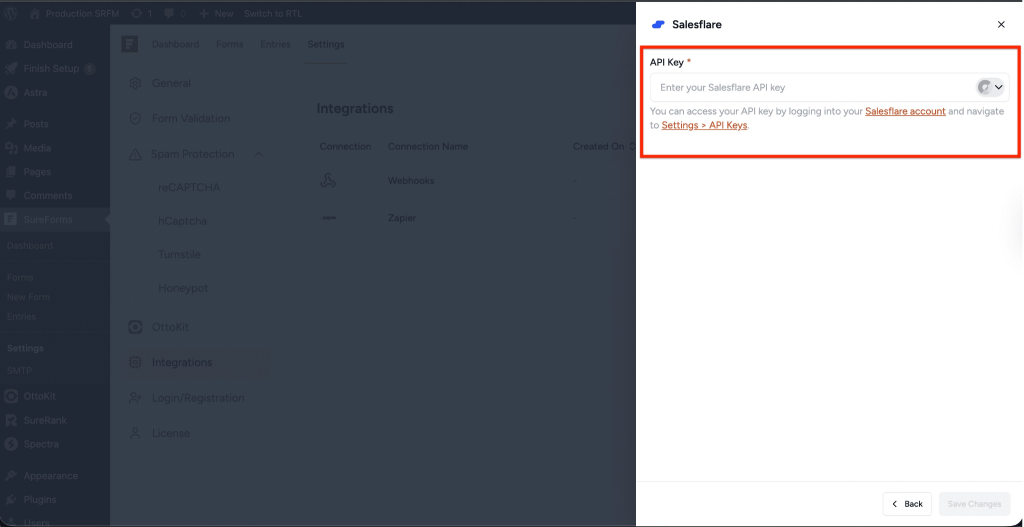The height and width of the screenshot is (527, 1024).
Task: Click the Save Changes button
Action: (974, 504)
